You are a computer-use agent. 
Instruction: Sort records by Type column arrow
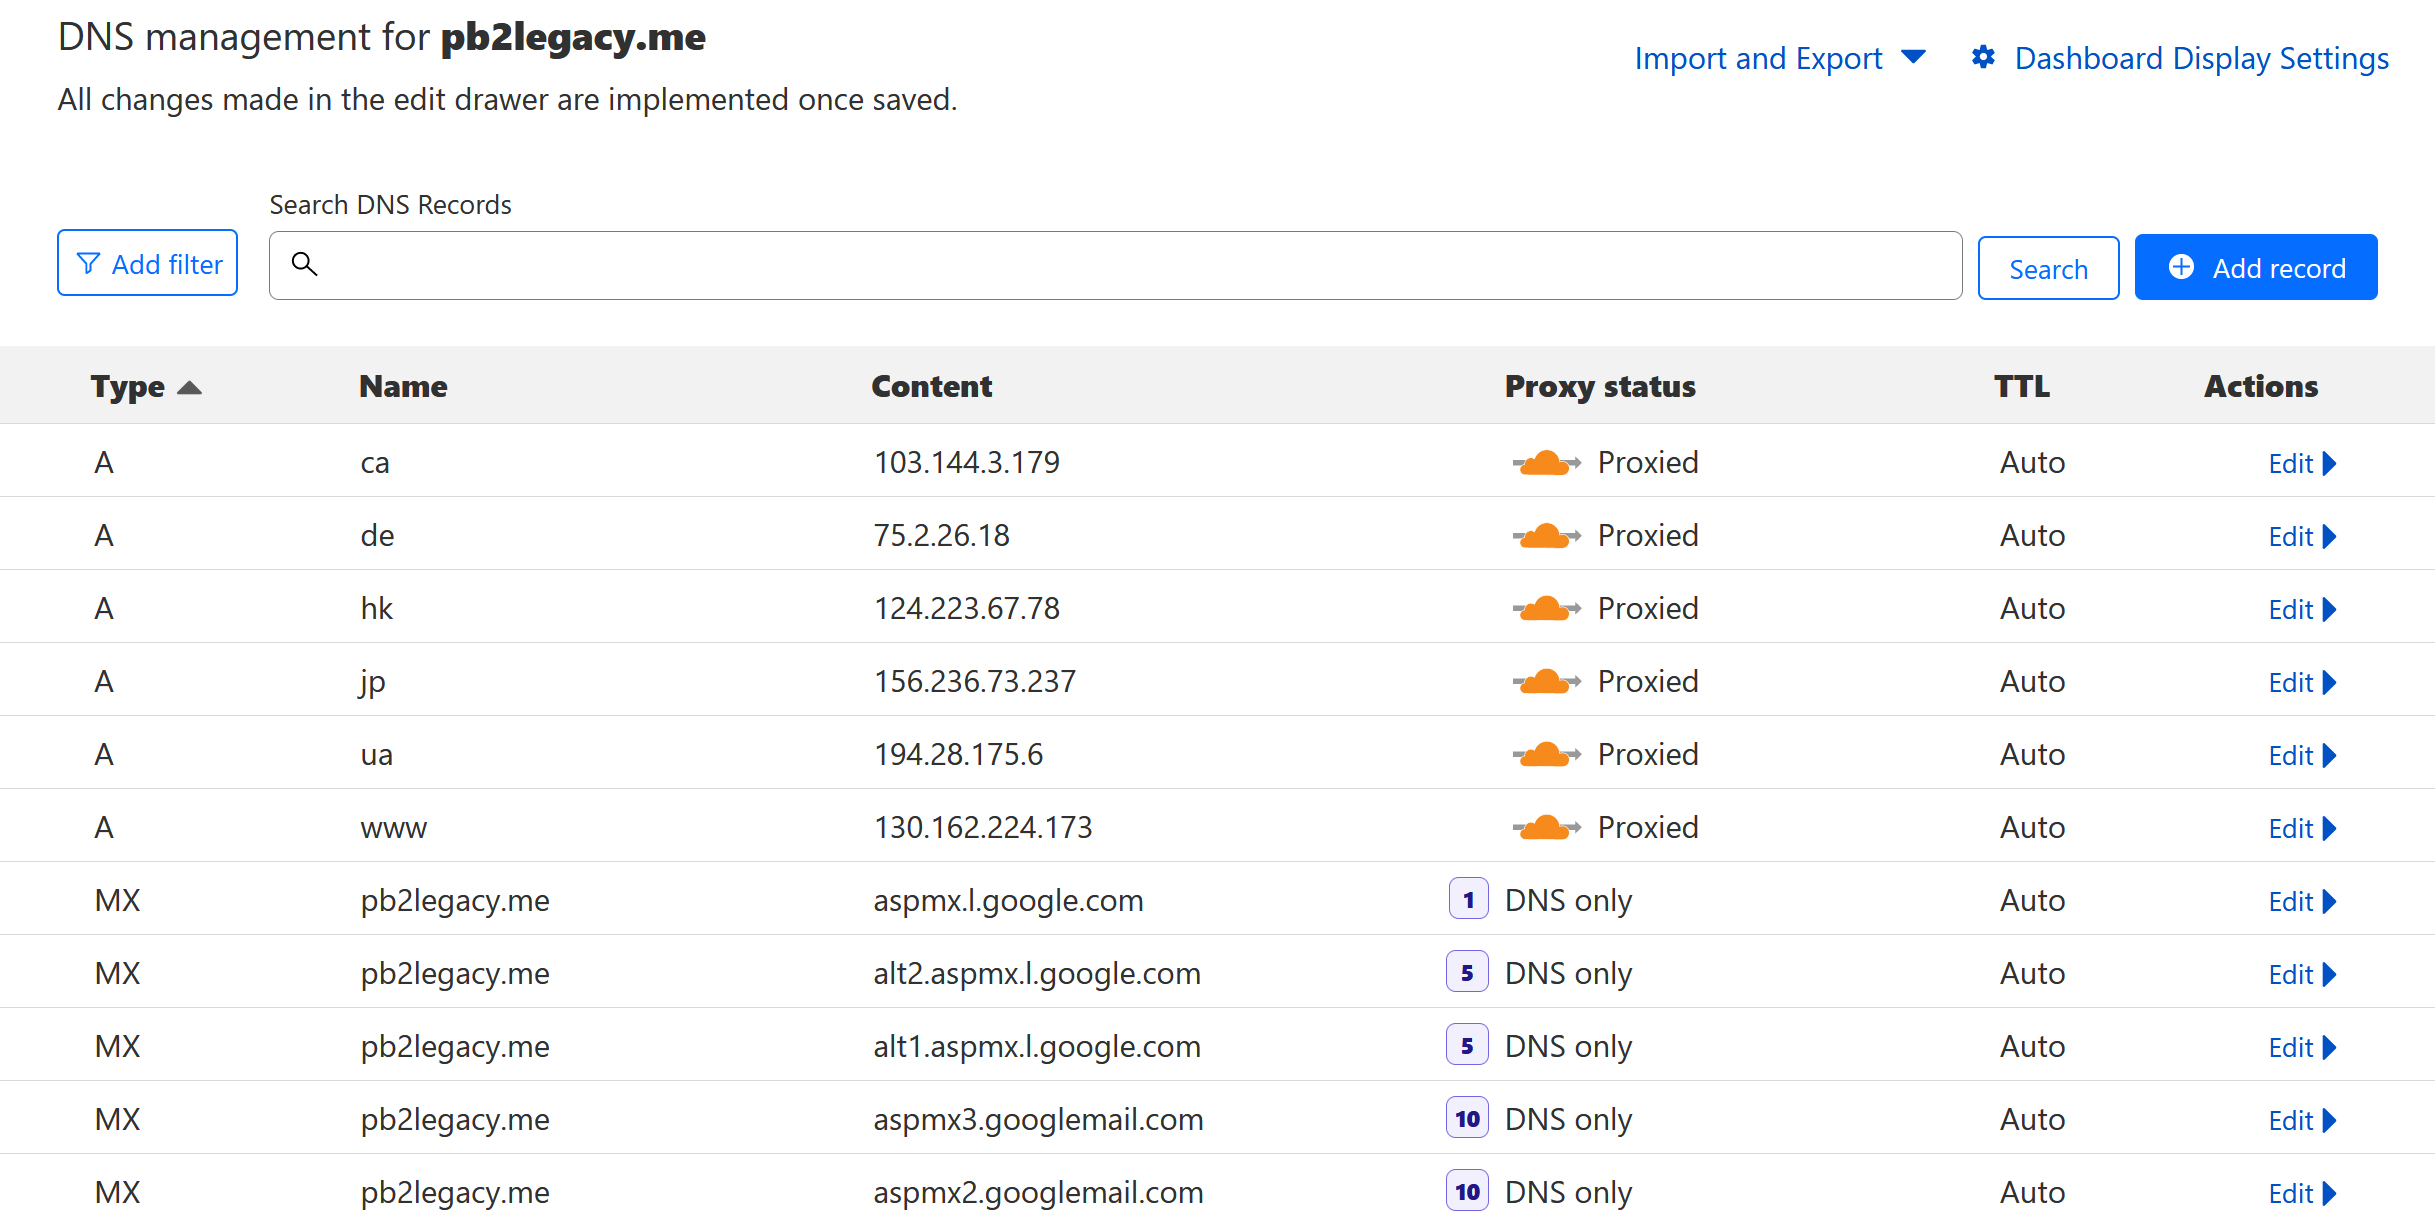190,388
